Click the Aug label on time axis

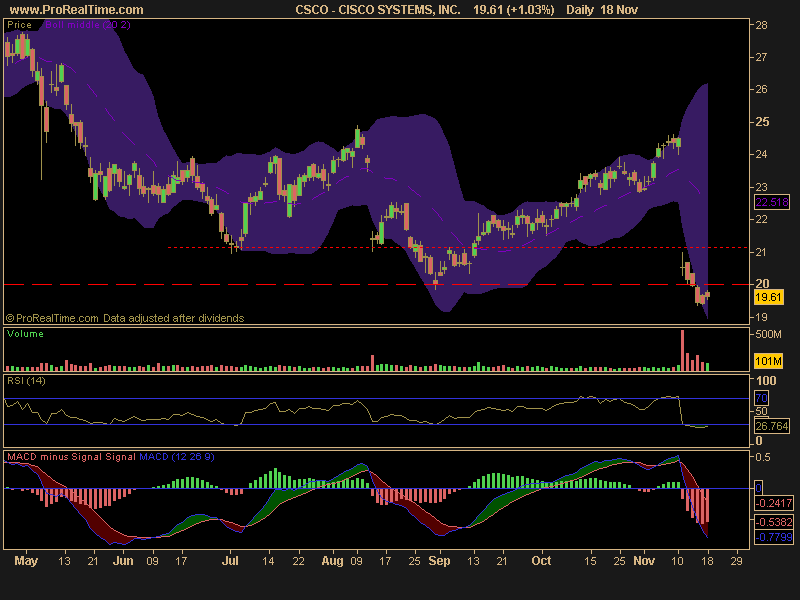[332, 561]
